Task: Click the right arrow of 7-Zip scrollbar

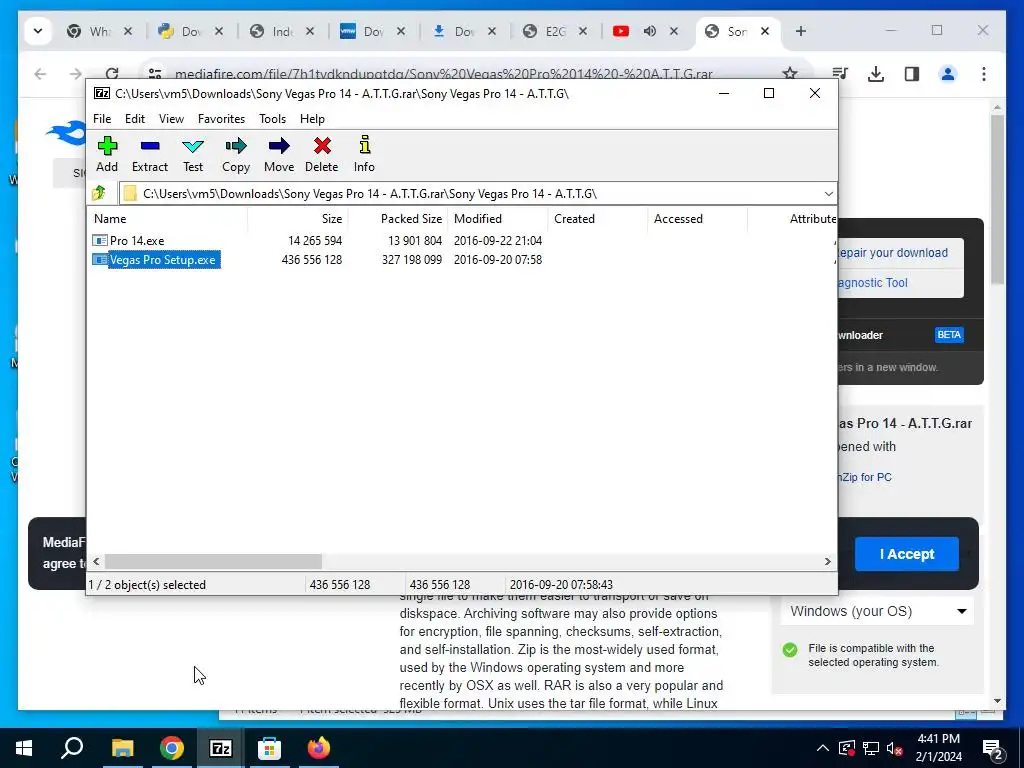Action: (827, 562)
